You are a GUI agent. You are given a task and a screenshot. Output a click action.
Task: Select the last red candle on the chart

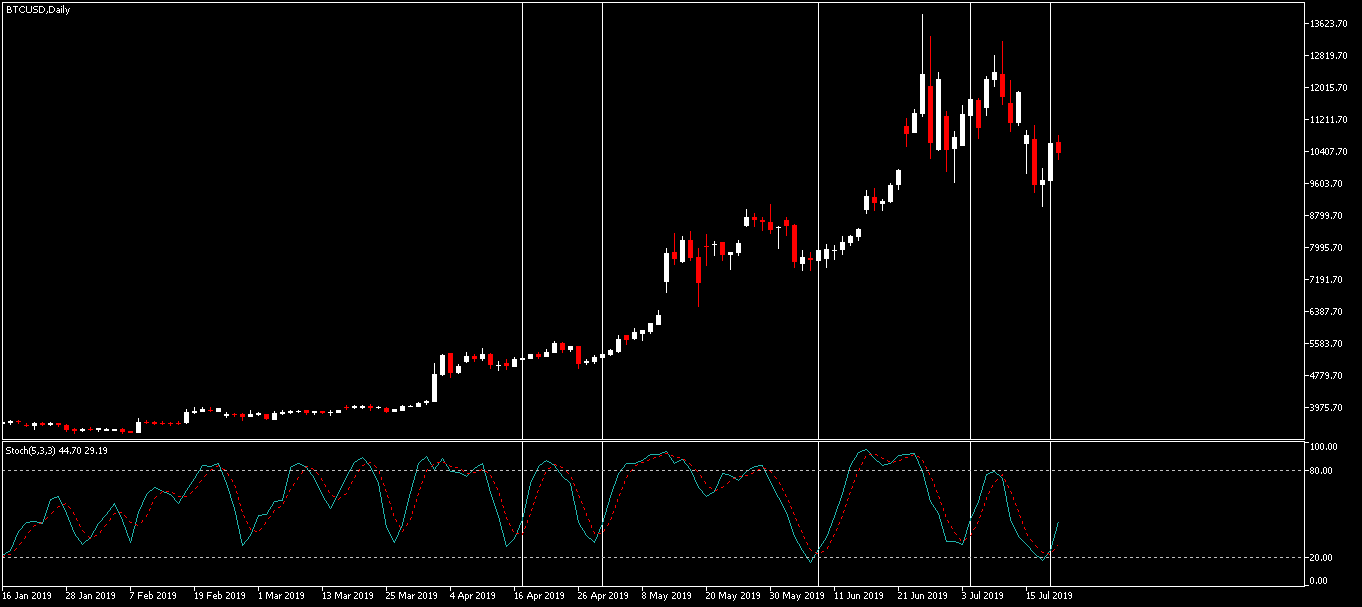click(x=1058, y=148)
